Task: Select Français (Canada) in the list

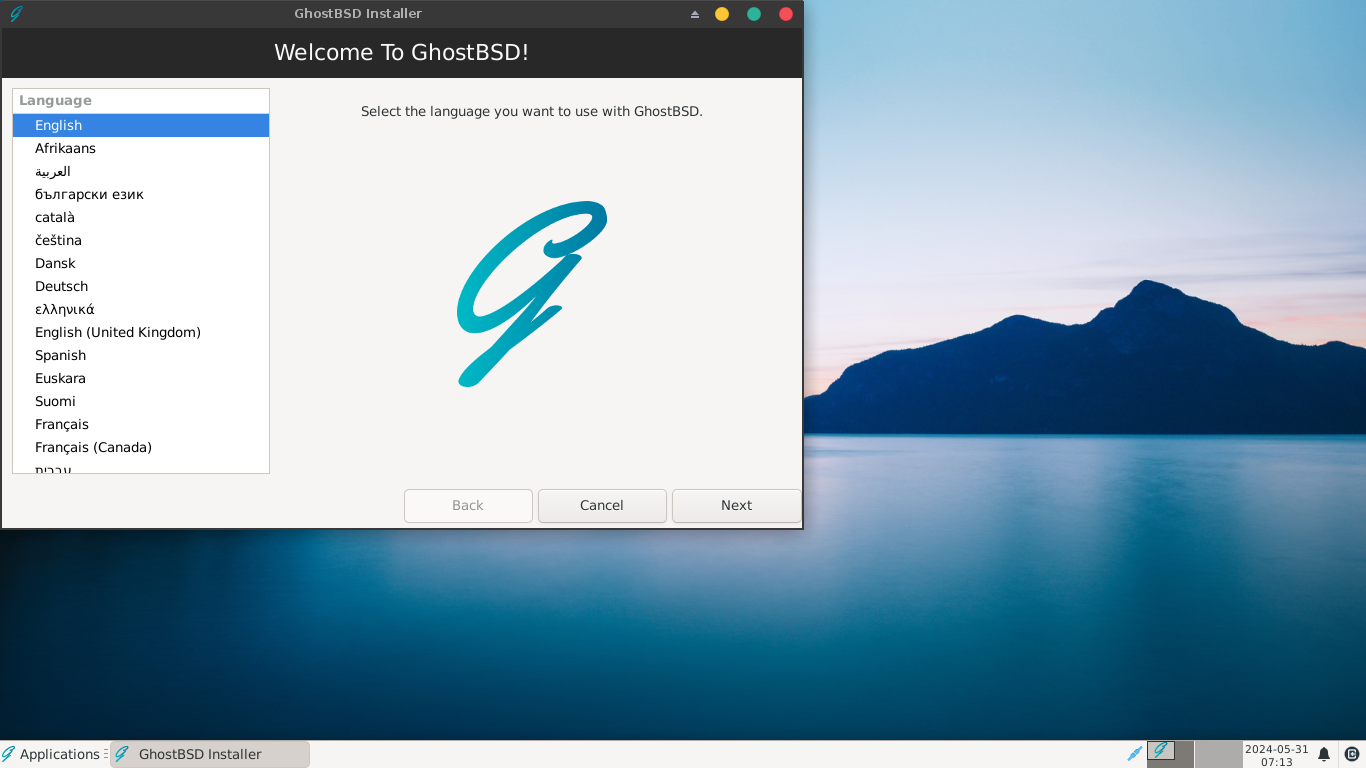Action: [141, 447]
